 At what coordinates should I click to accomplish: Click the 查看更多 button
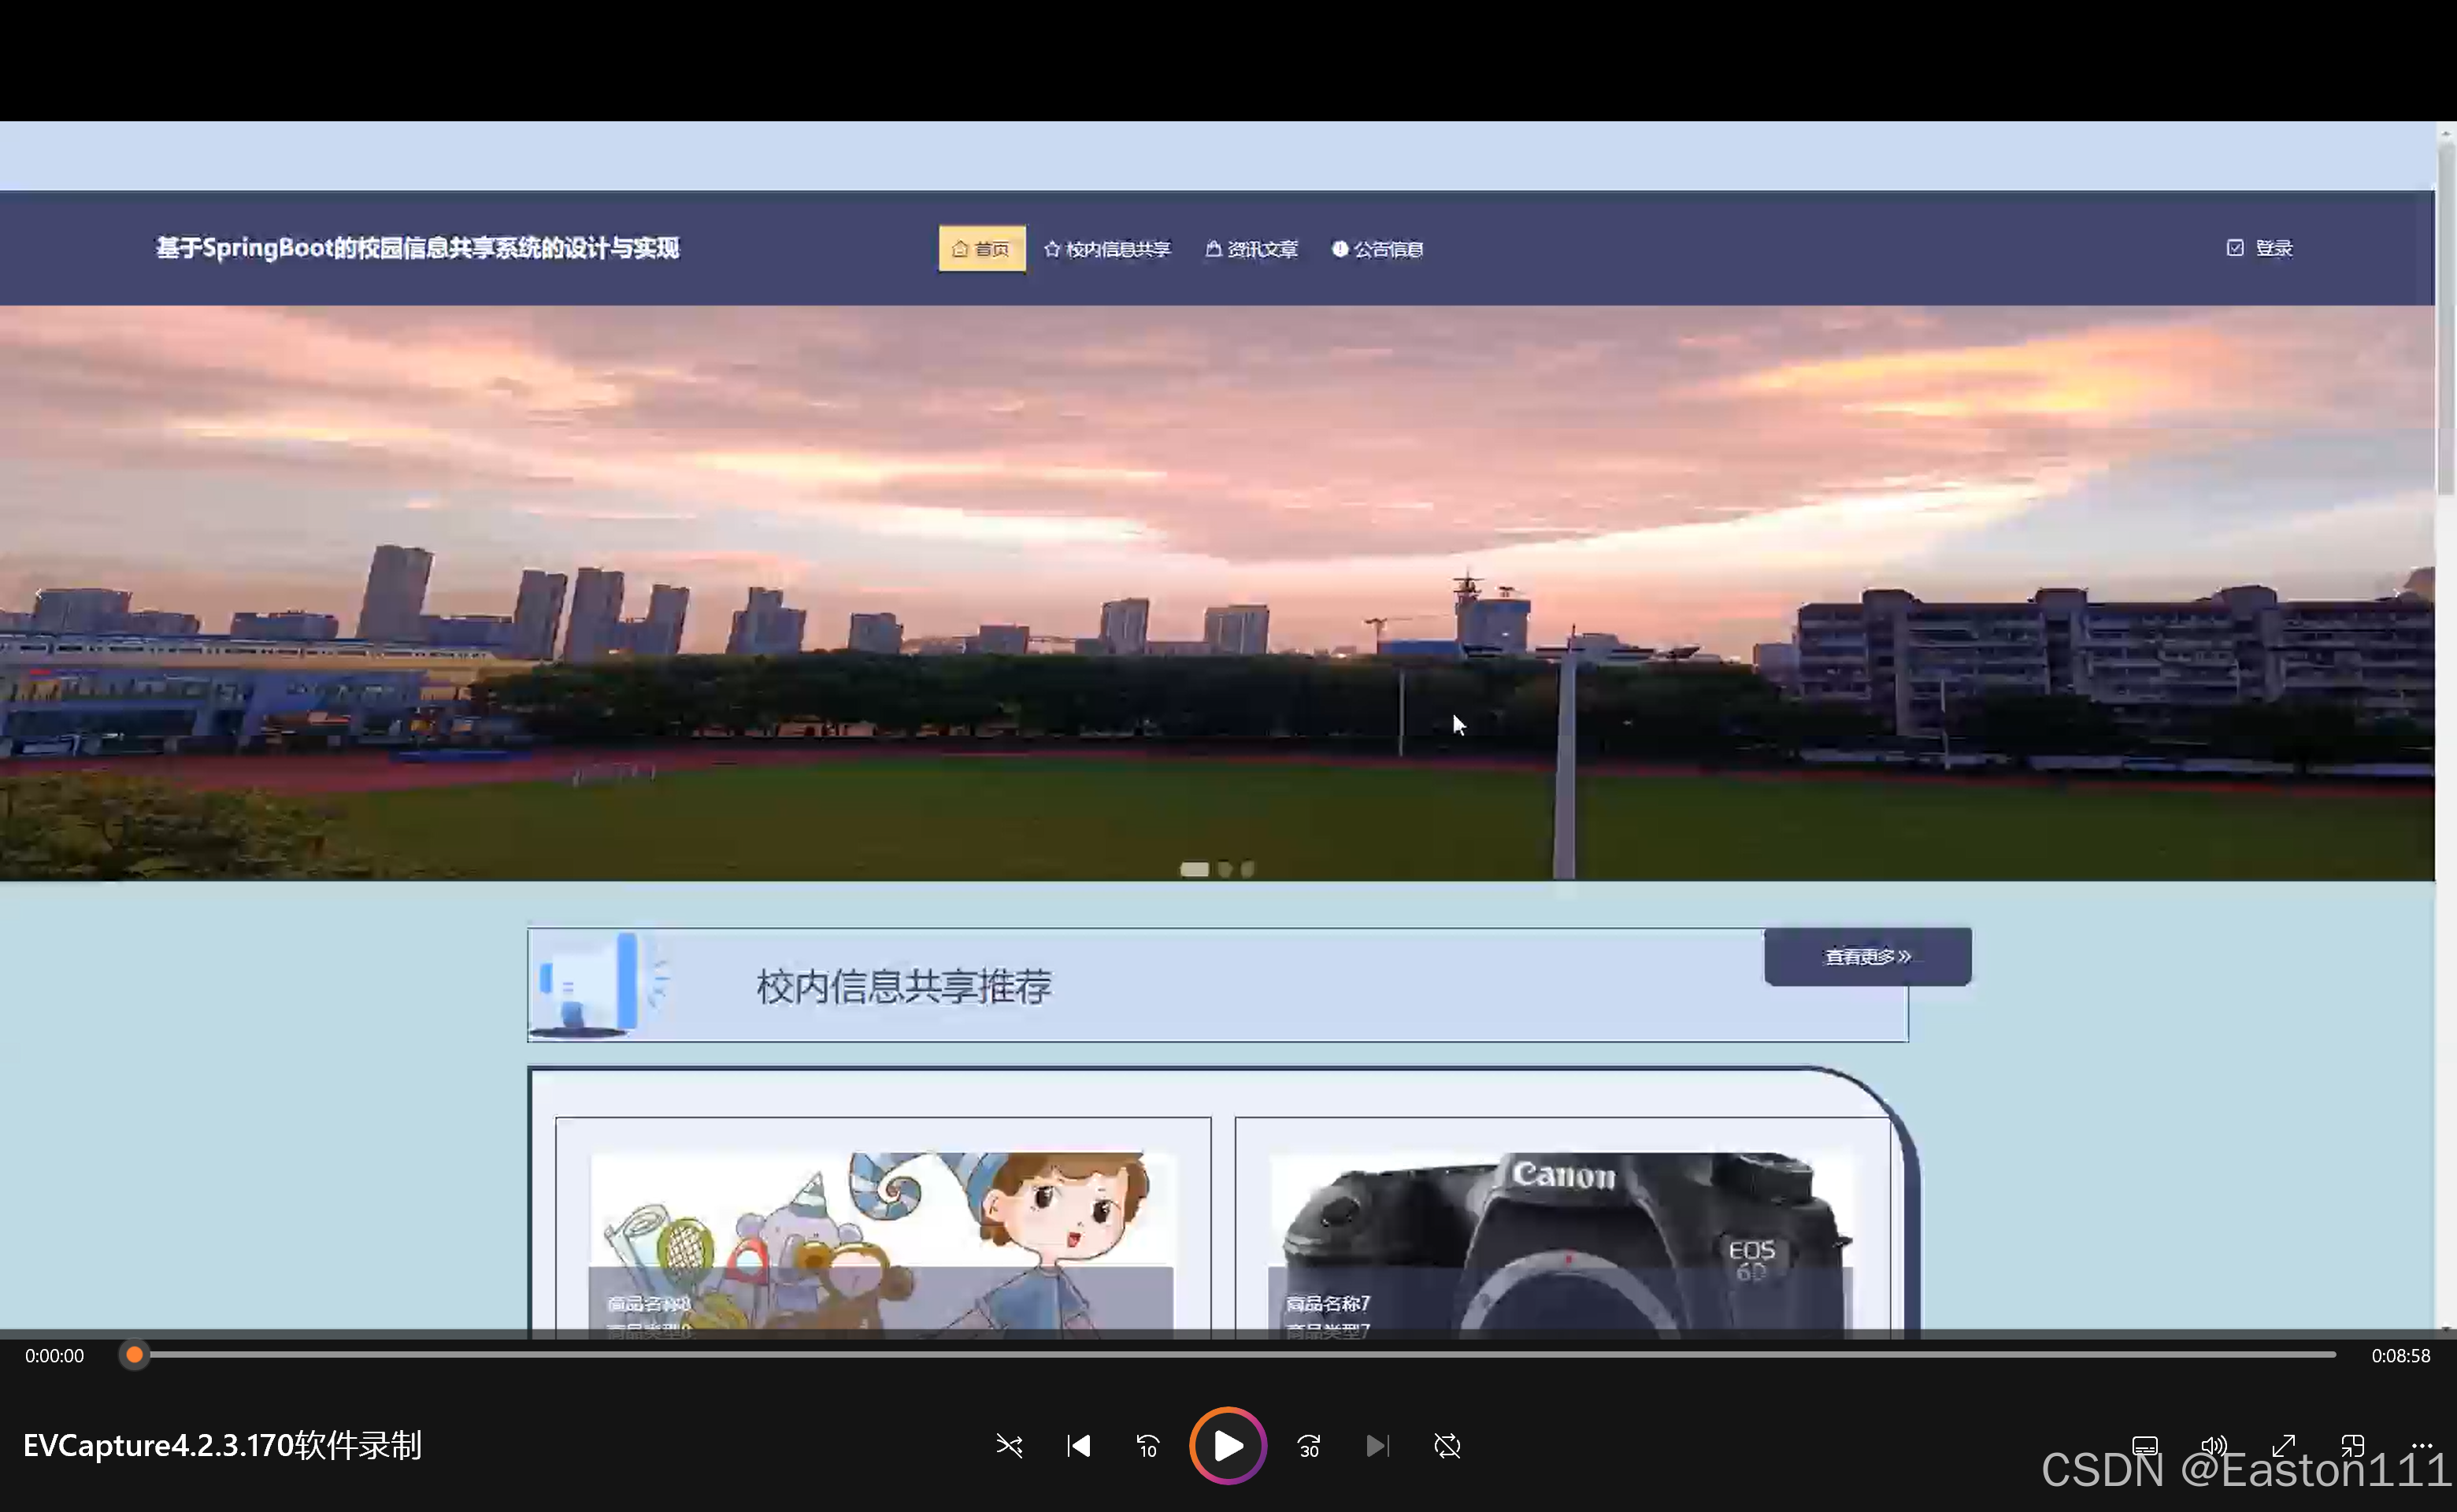(x=1866, y=956)
